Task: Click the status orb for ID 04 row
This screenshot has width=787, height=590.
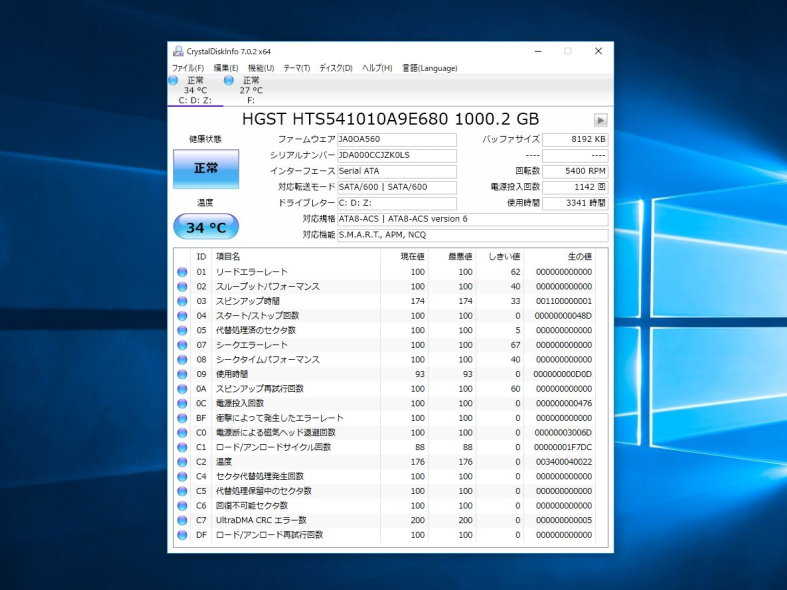Action: tap(182, 316)
